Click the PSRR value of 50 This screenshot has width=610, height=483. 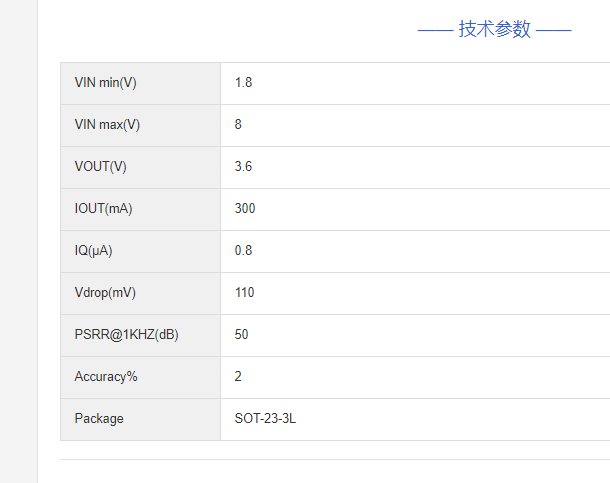click(x=242, y=335)
